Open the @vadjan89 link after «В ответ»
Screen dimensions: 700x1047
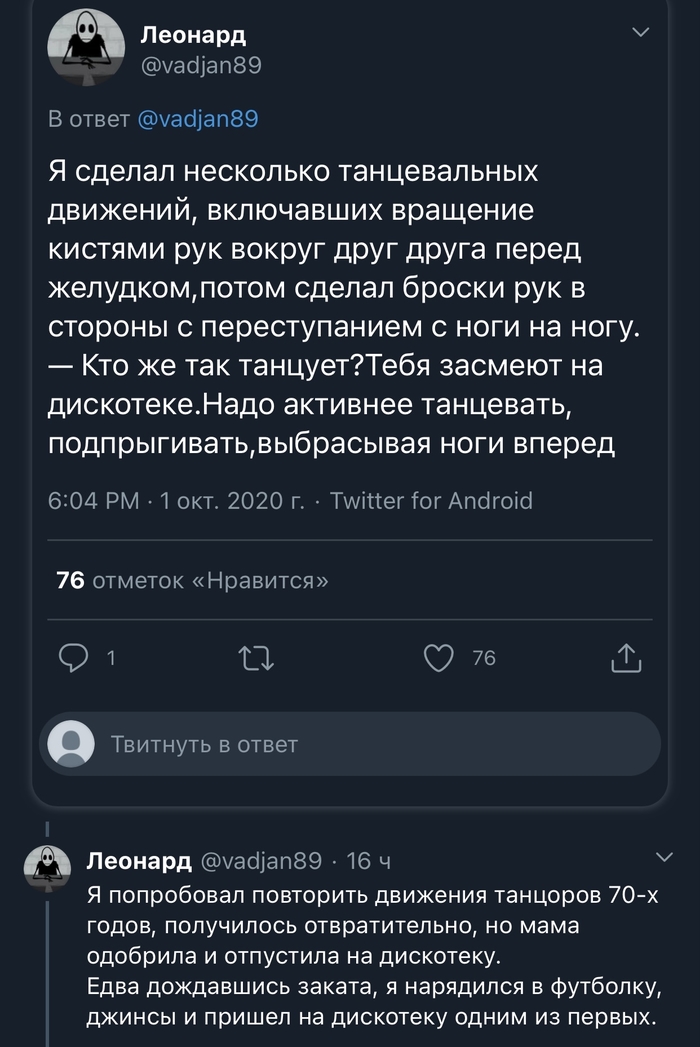[196, 119]
